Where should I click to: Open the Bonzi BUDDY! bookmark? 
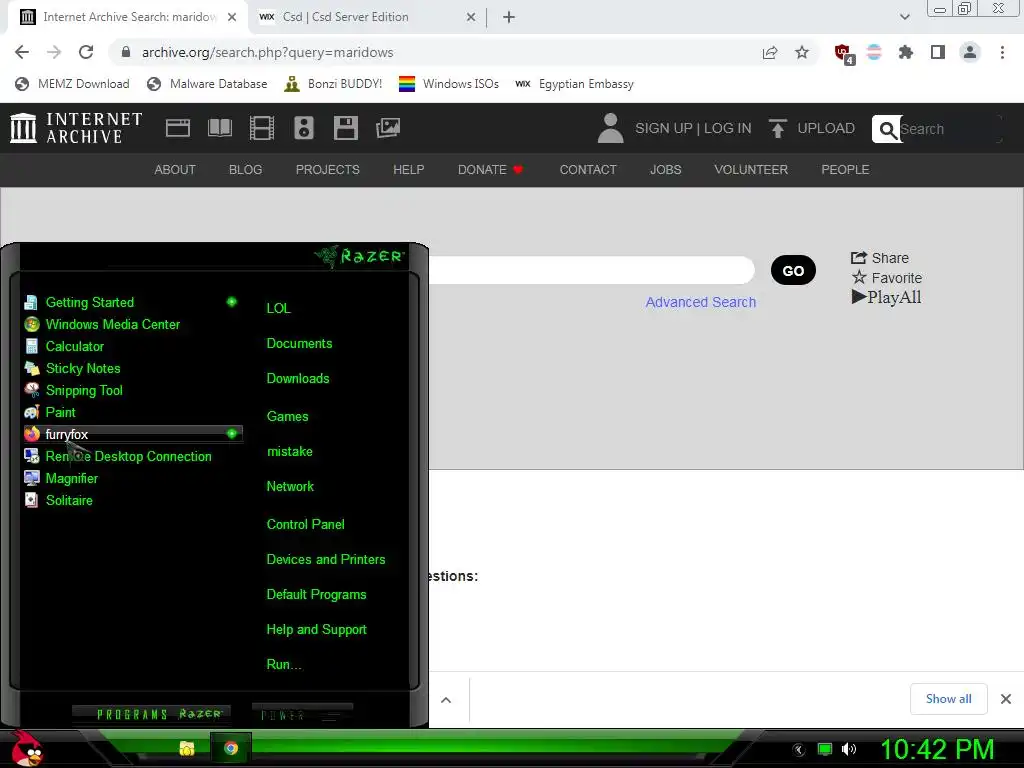(x=333, y=84)
